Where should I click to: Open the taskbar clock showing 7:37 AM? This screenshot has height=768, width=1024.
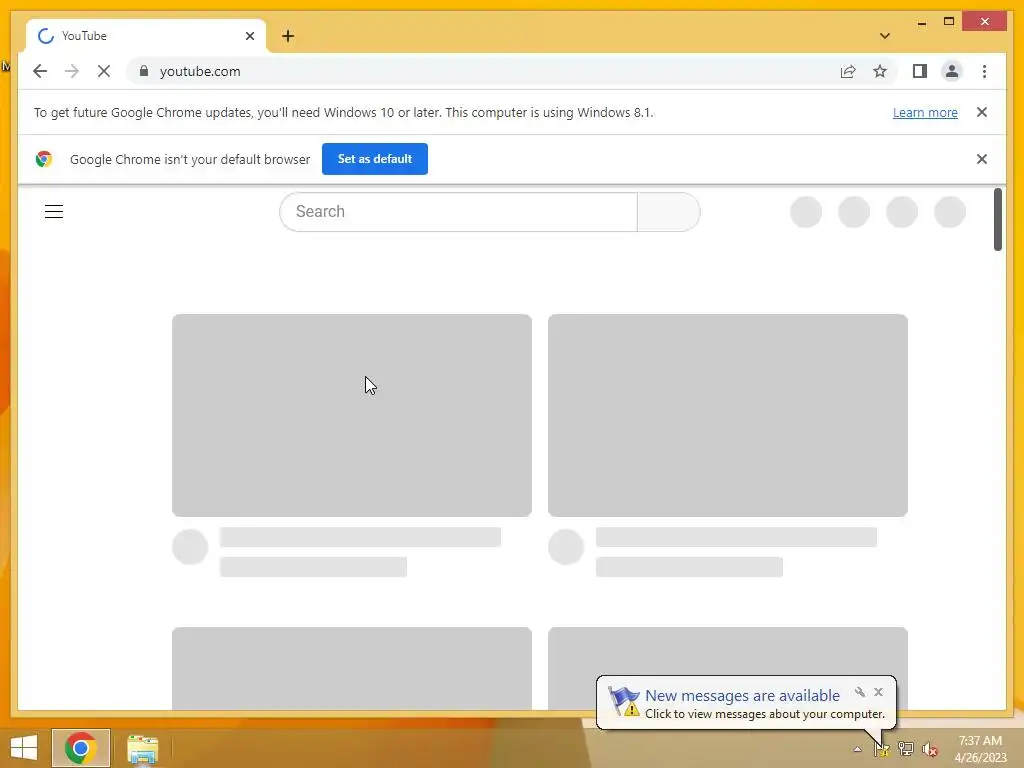[980, 748]
